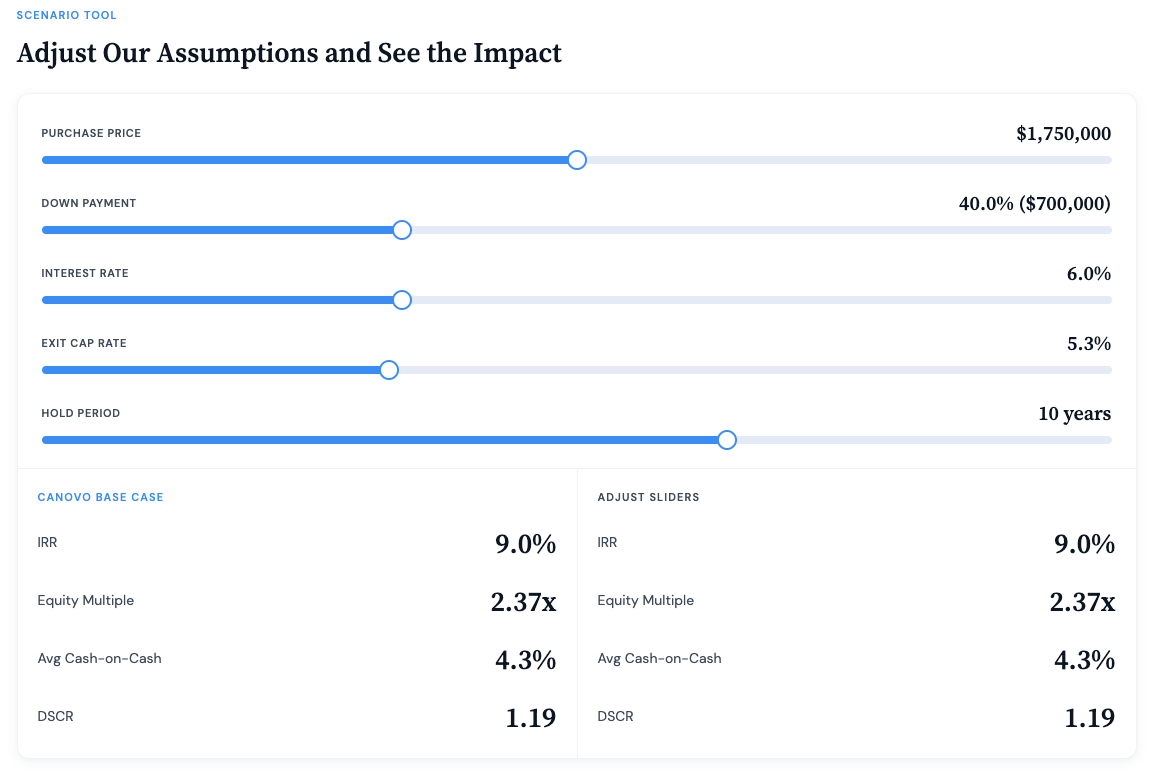Click the Adjust Sliders heading
Screen dimensions: 1152x778
click(648, 497)
